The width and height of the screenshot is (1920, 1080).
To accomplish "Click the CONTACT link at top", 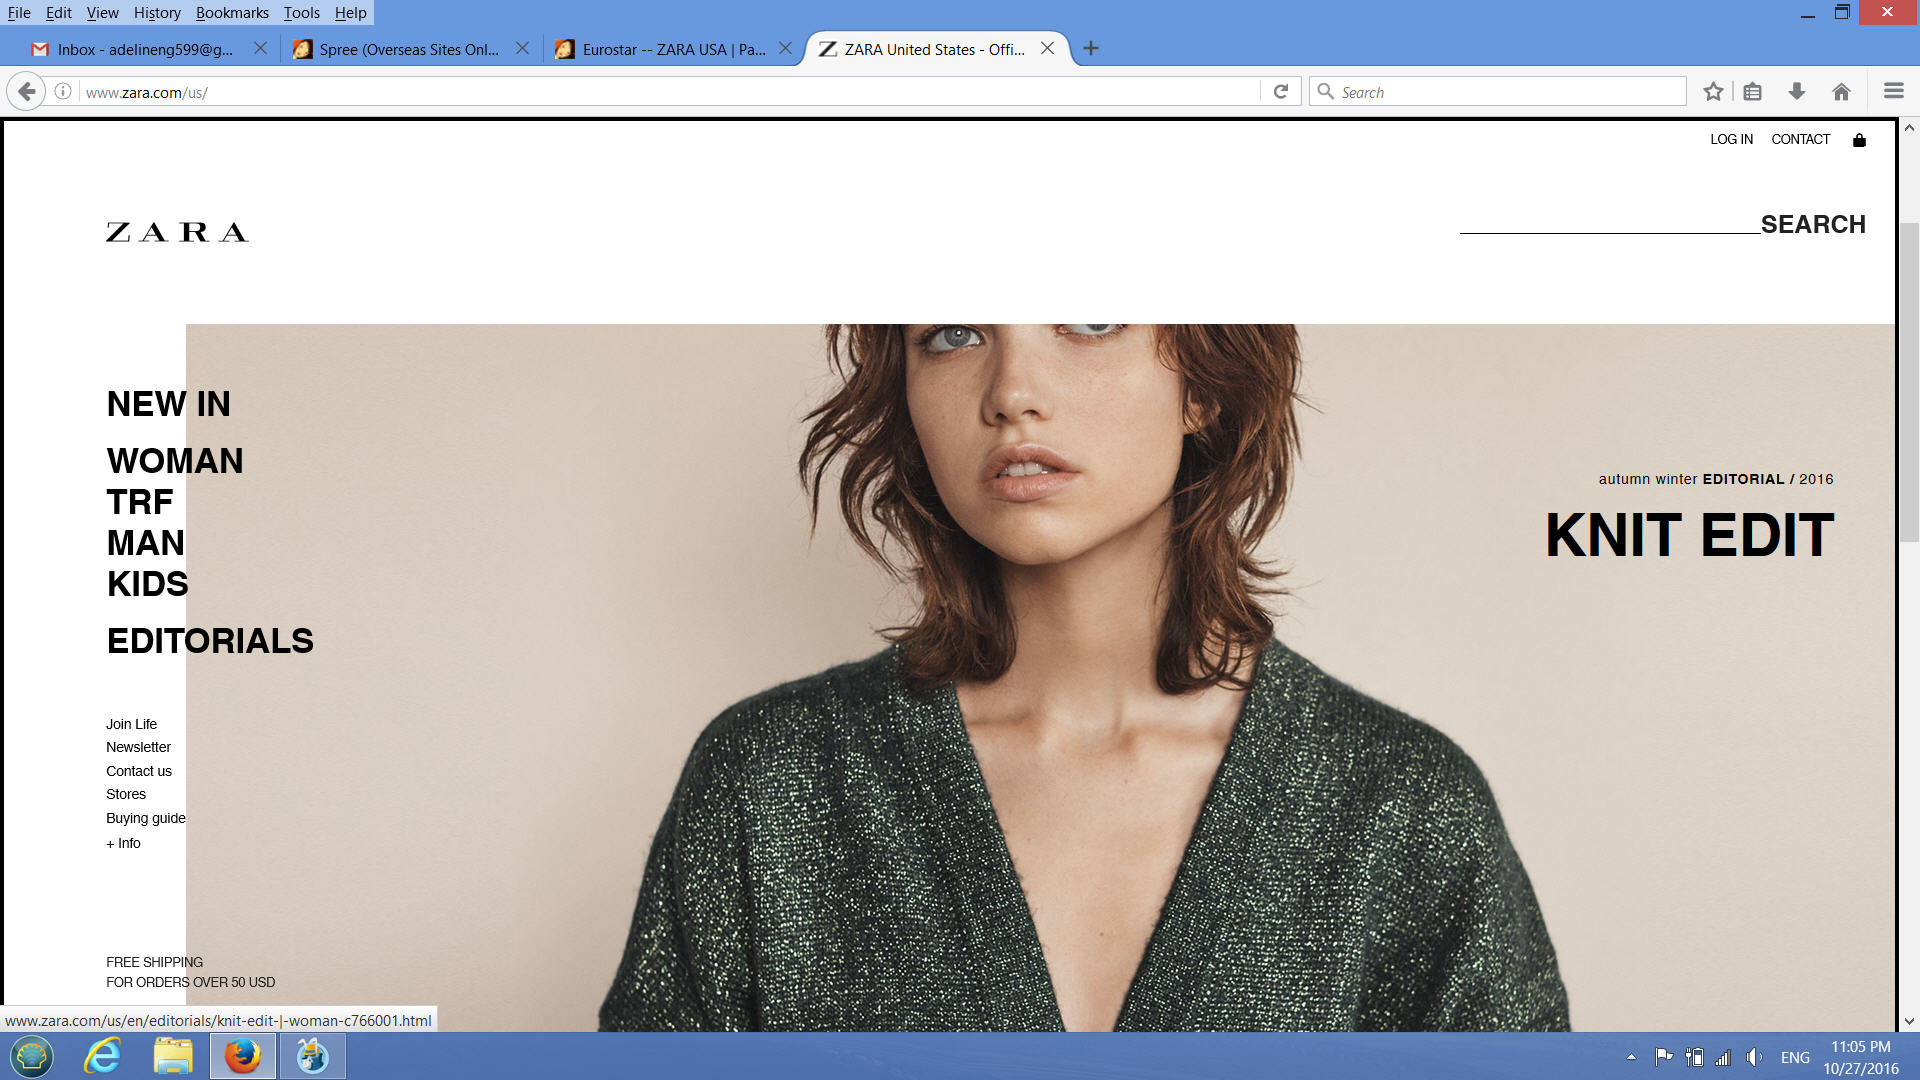I will [1800, 140].
